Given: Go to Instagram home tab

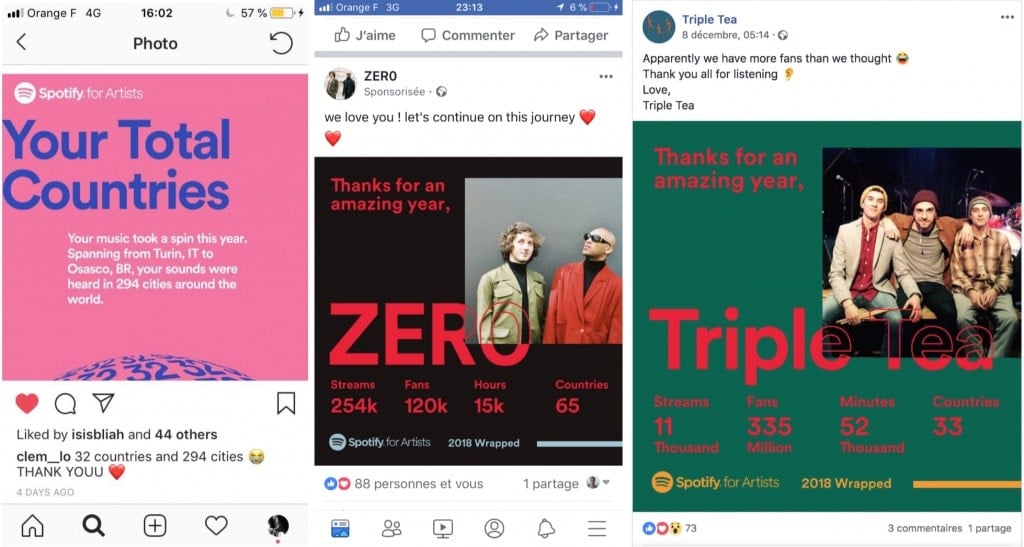Looking at the screenshot, I should (33, 525).
